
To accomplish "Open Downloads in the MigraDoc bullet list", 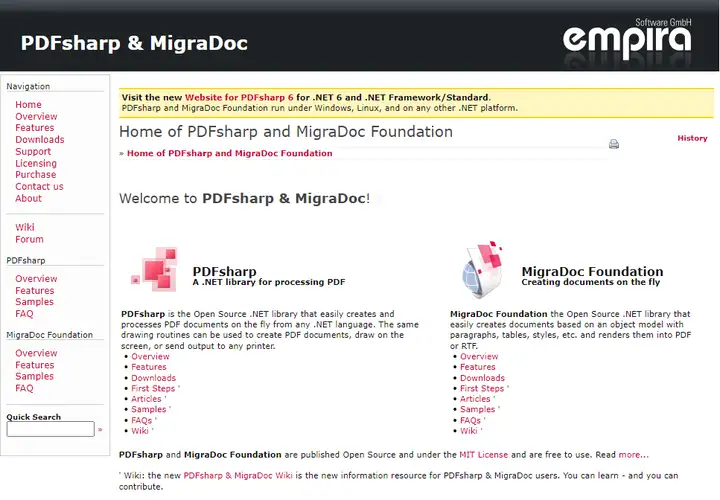I will (x=482, y=378).
